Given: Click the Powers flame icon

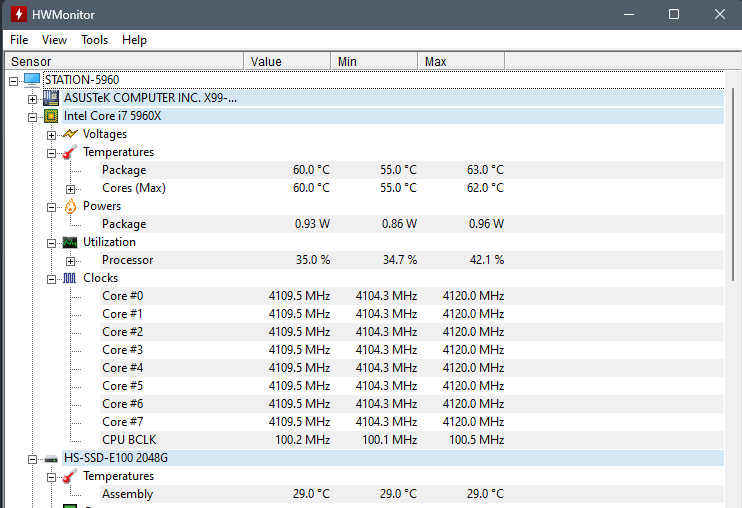Looking at the screenshot, I should (x=70, y=206).
